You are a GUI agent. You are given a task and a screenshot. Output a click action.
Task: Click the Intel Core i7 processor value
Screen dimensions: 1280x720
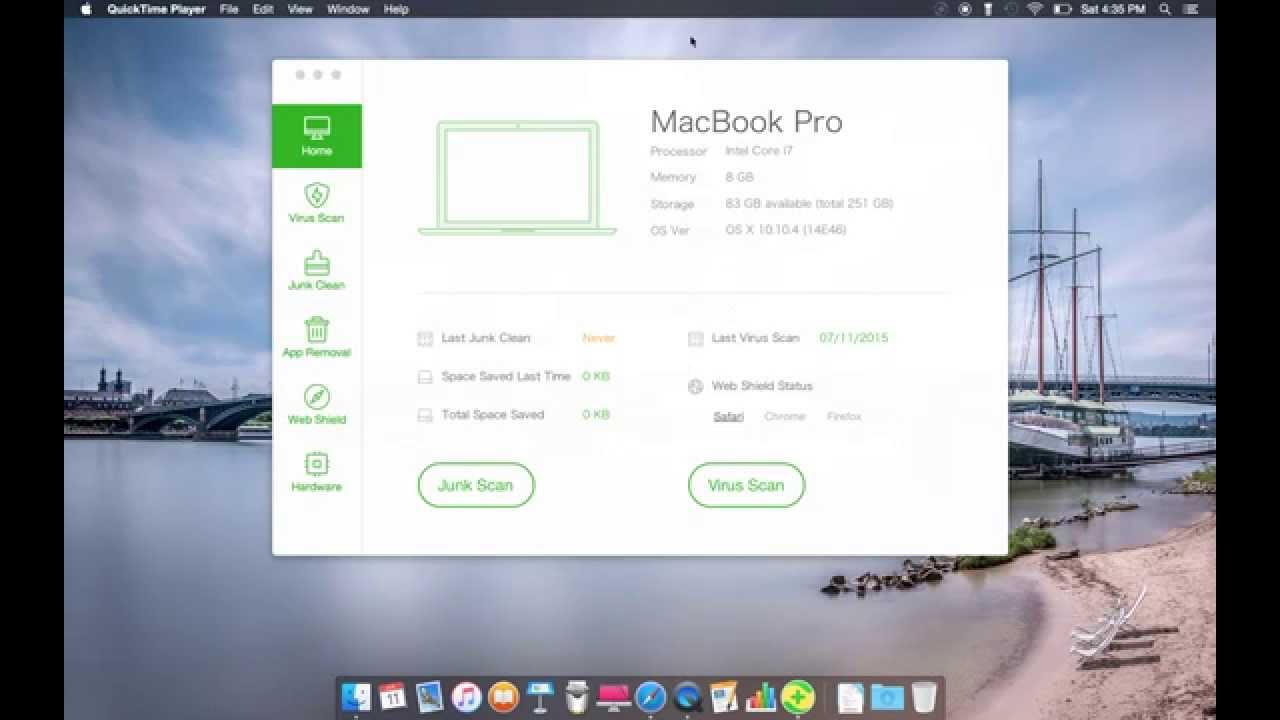point(759,151)
